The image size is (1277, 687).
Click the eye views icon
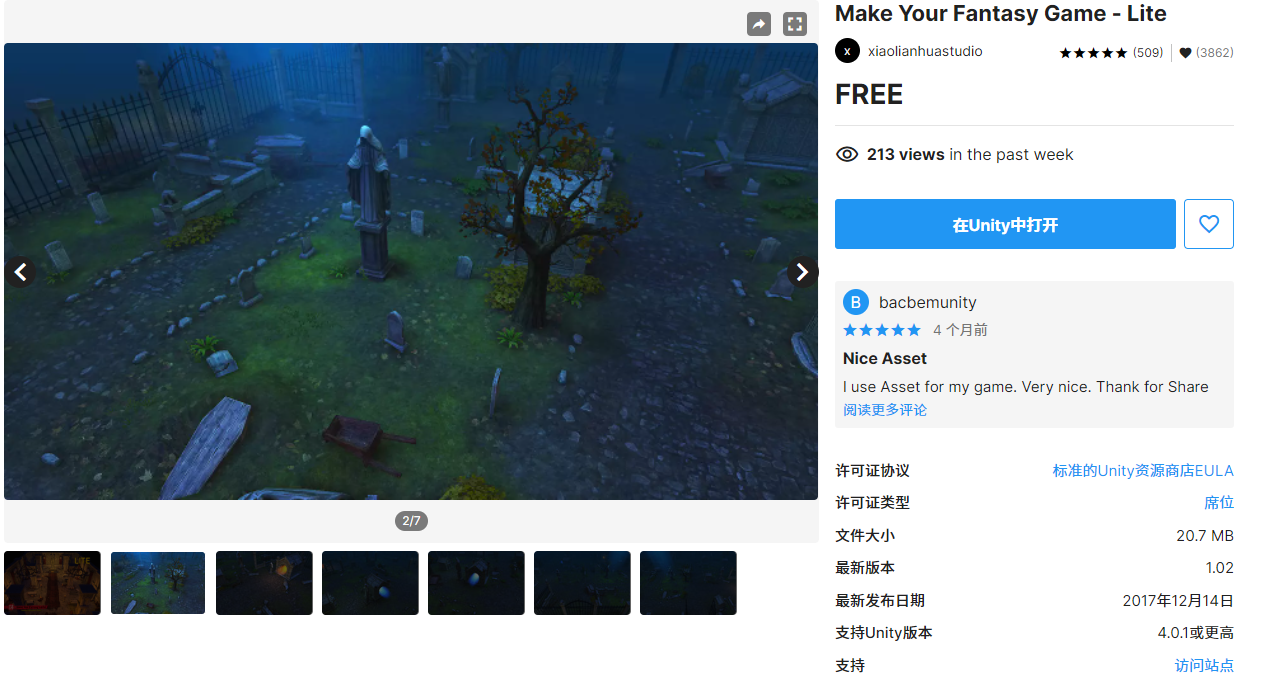[x=847, y=154]
